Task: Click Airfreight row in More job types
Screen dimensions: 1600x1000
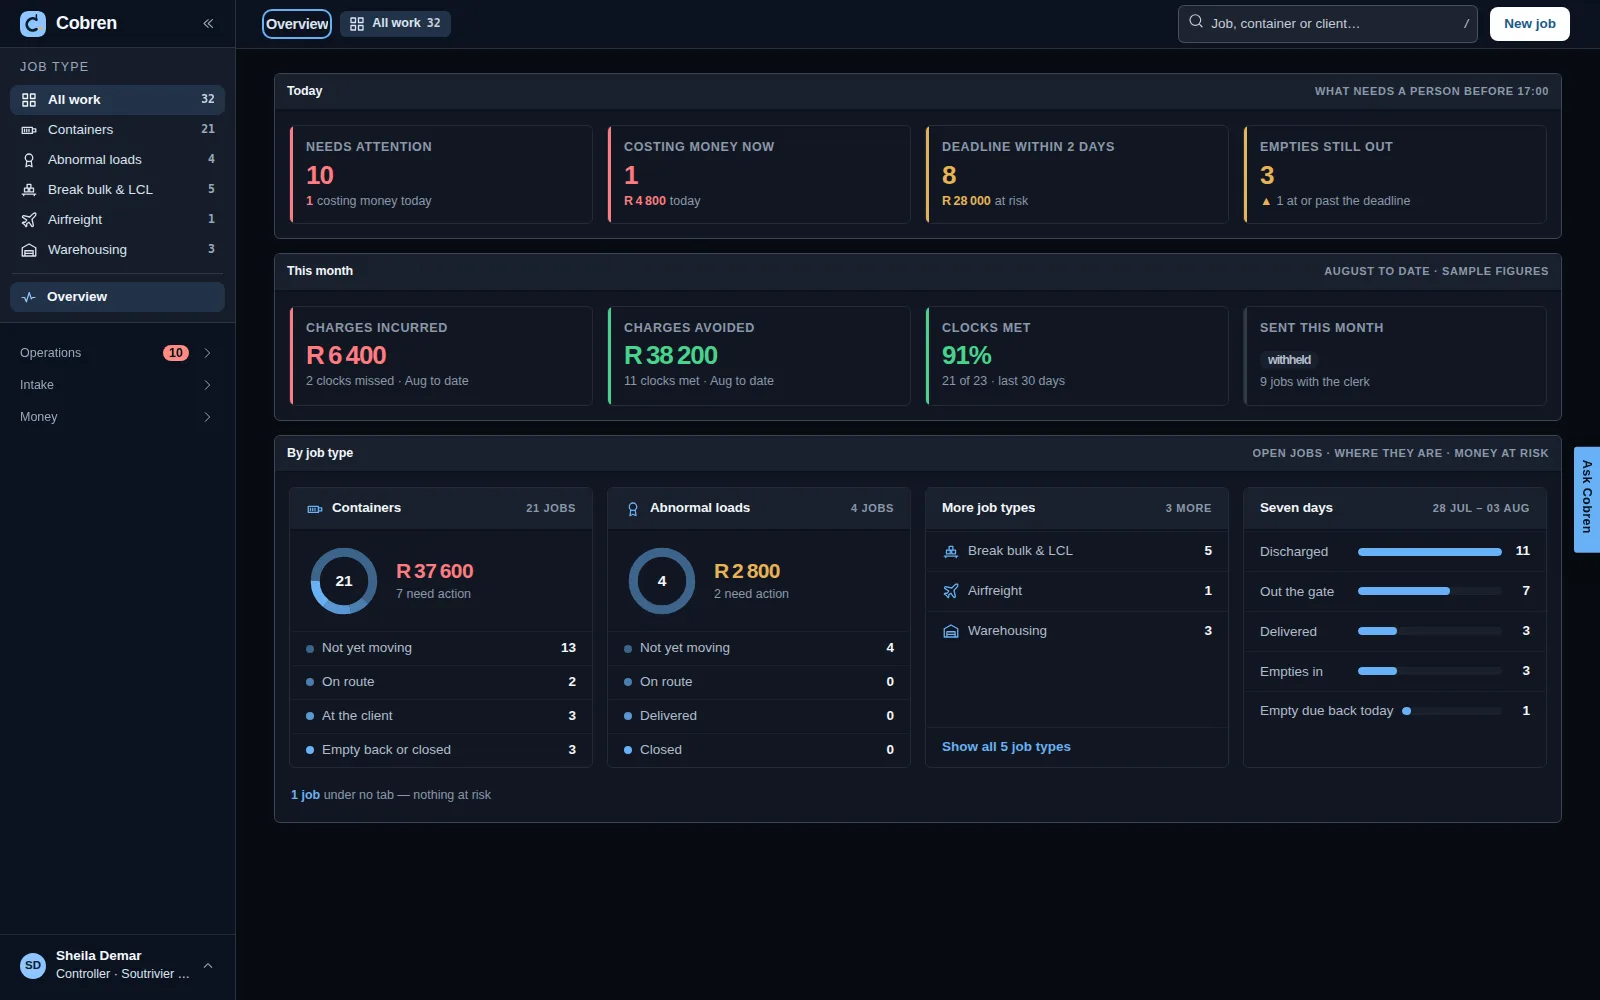Action: click(1077, 591)
